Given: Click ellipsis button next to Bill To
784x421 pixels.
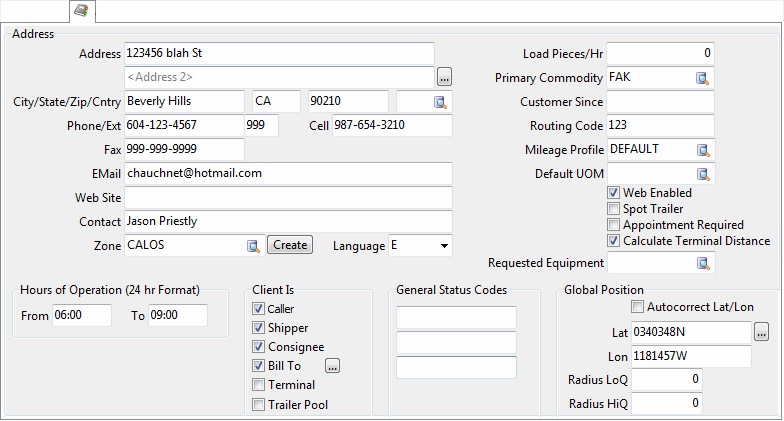Looking at the screenshot, I should pyautogui.click(x=332, y=366).
